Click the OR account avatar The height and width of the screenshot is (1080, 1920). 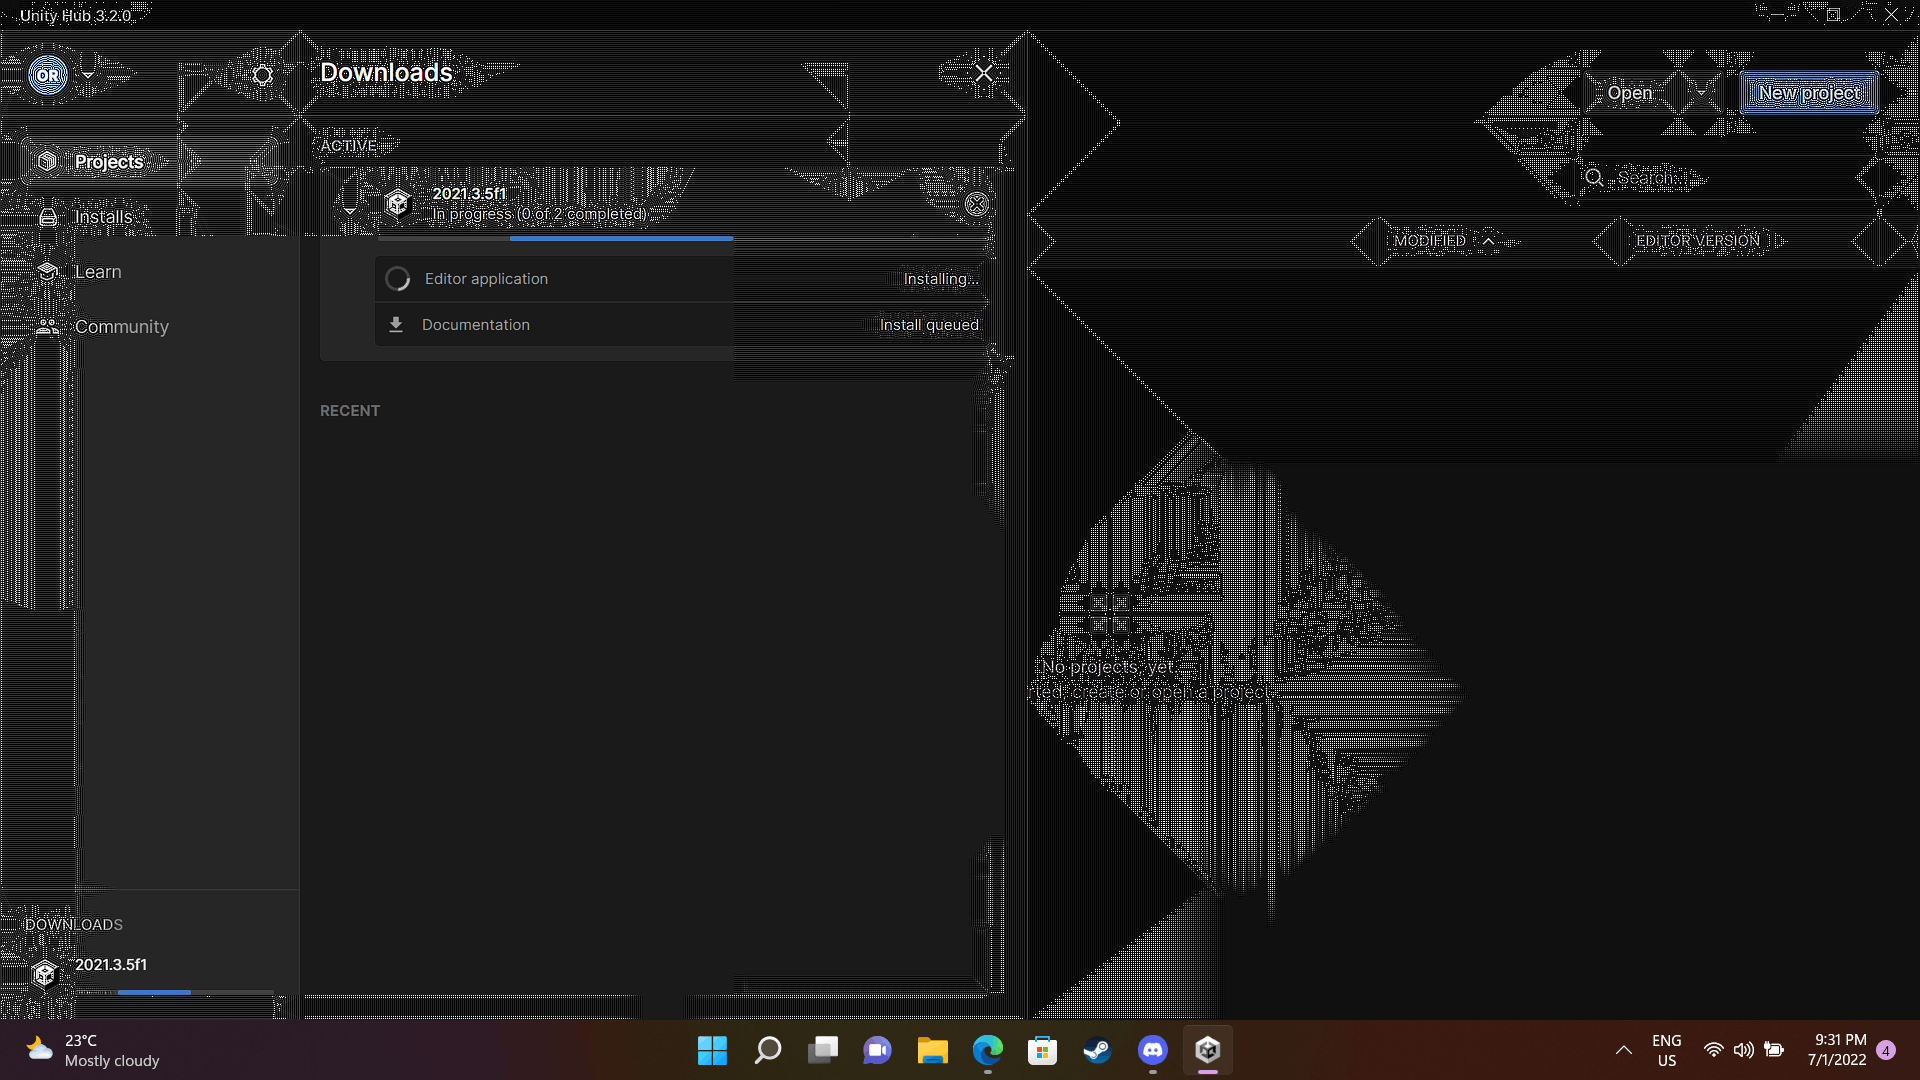point(47,75)
